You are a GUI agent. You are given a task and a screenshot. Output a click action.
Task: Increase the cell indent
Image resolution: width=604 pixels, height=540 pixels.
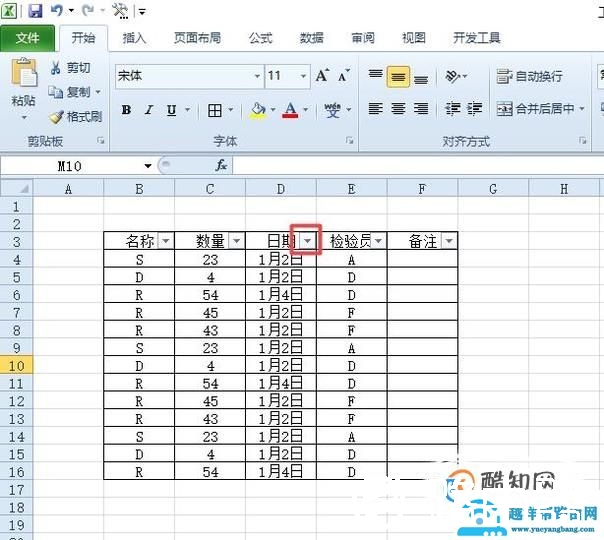coord(475,109)
